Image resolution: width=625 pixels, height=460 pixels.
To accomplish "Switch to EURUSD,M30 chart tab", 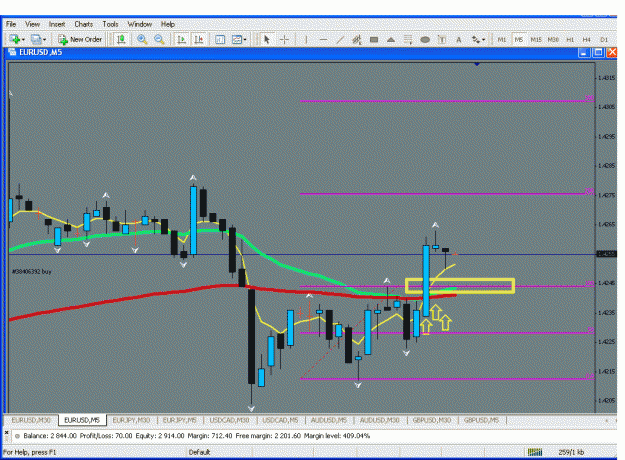I will click(x=31, y=420).
